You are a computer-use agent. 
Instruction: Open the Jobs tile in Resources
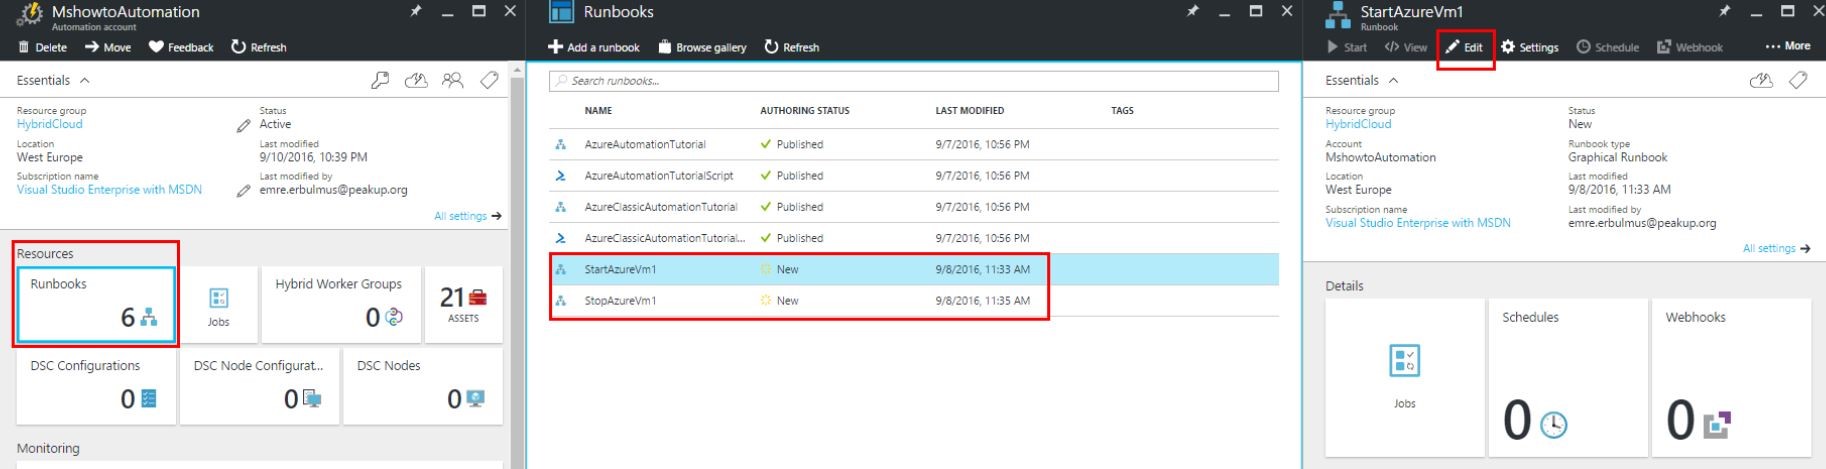(219, 304)
